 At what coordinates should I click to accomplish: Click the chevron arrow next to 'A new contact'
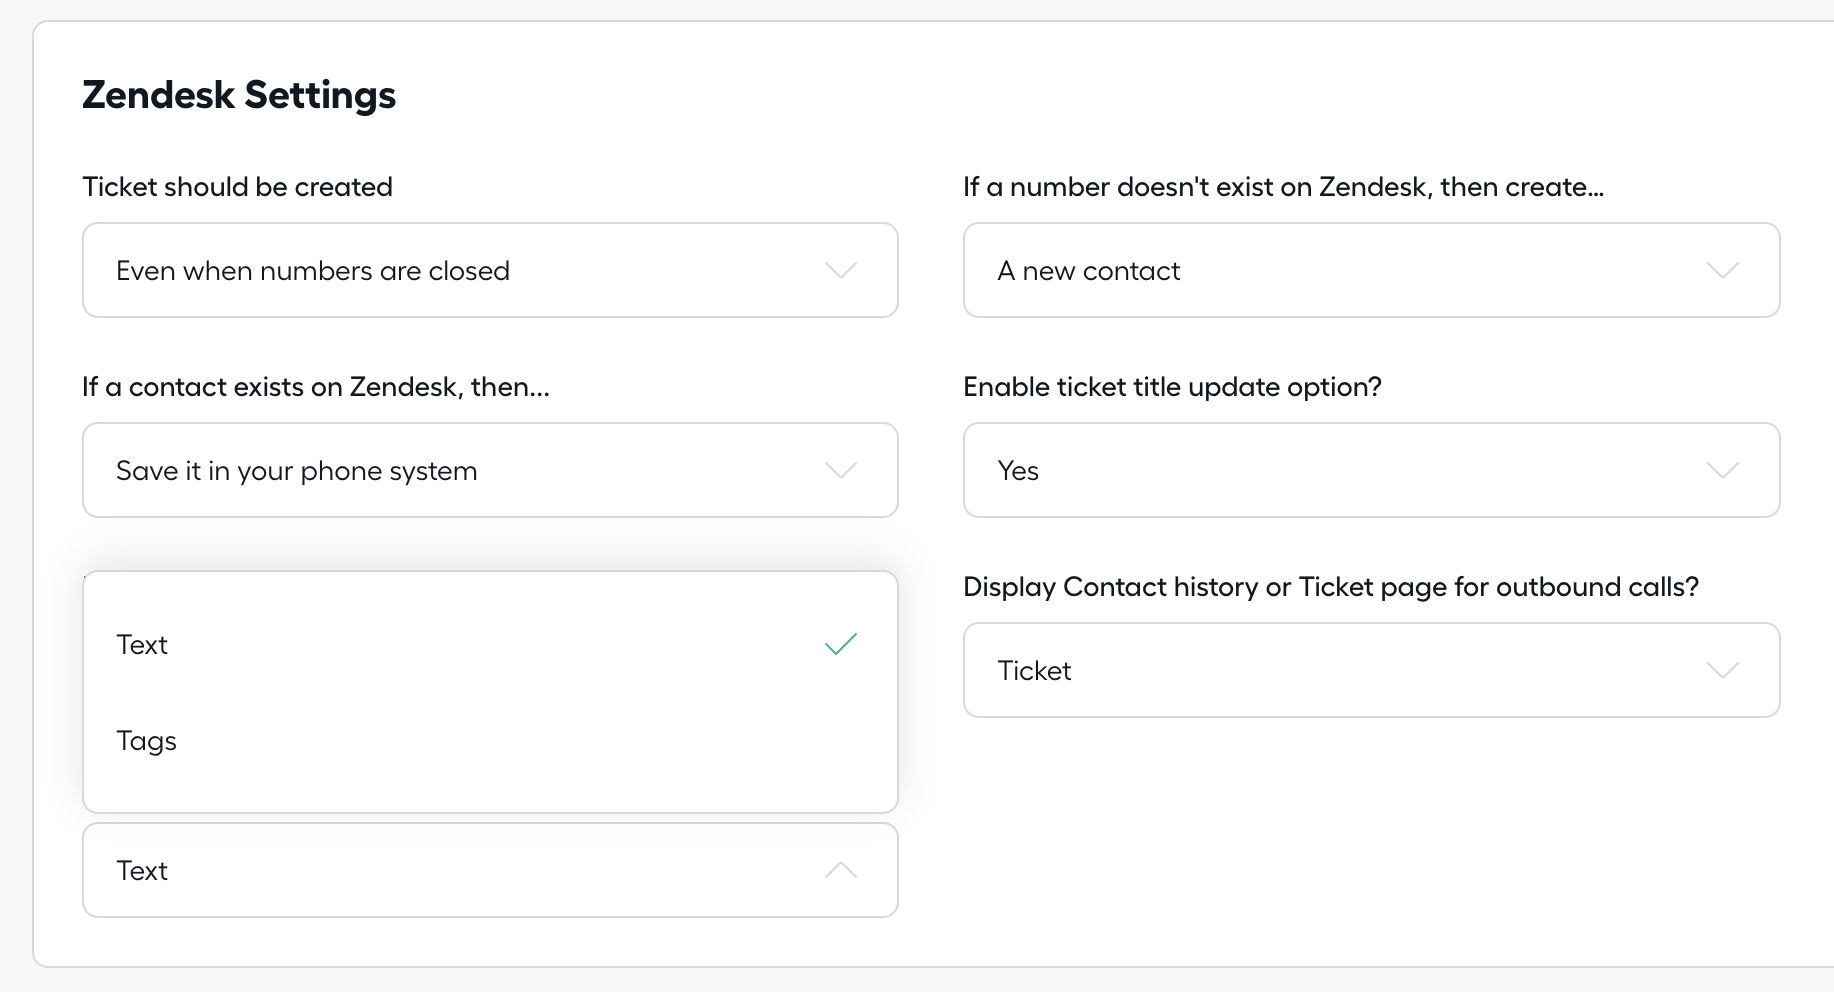click(1722, 270)
